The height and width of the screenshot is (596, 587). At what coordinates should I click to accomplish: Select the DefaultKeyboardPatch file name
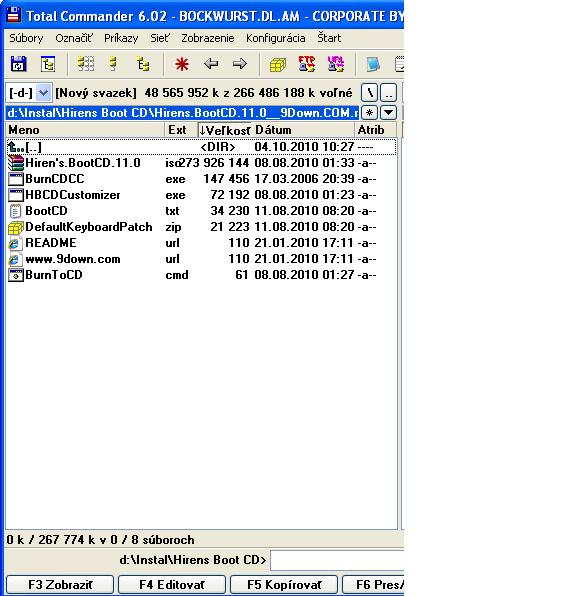pos(89,227)
